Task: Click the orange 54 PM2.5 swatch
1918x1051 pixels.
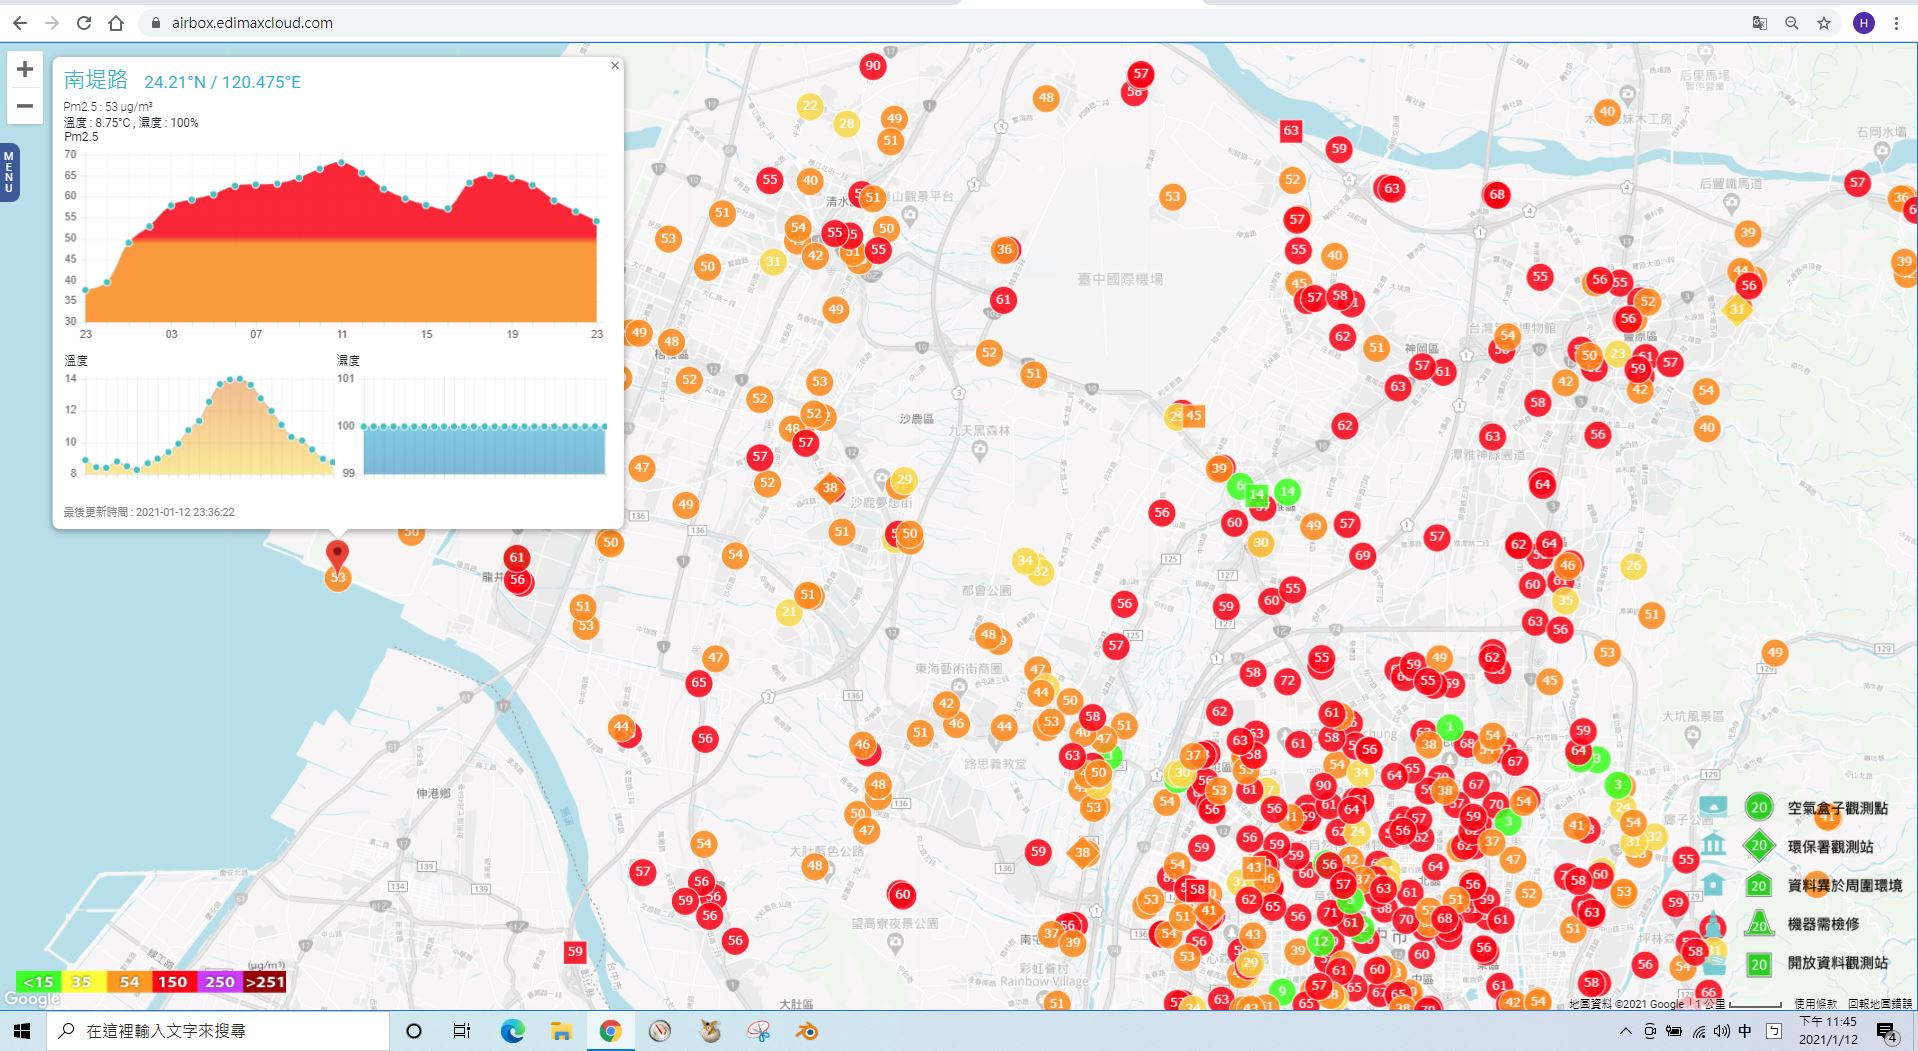Action: 130,981
